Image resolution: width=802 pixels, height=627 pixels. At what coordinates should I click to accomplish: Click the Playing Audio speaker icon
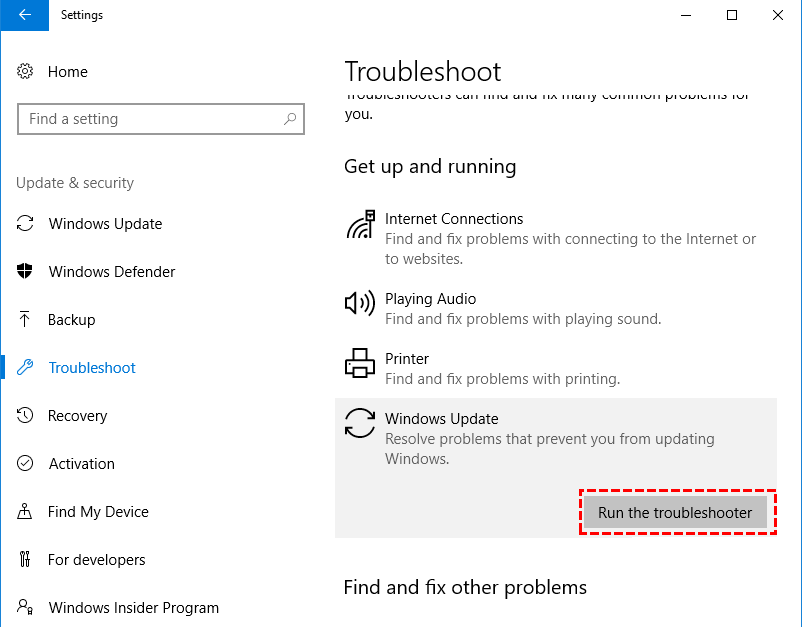[x=360, y=304]
